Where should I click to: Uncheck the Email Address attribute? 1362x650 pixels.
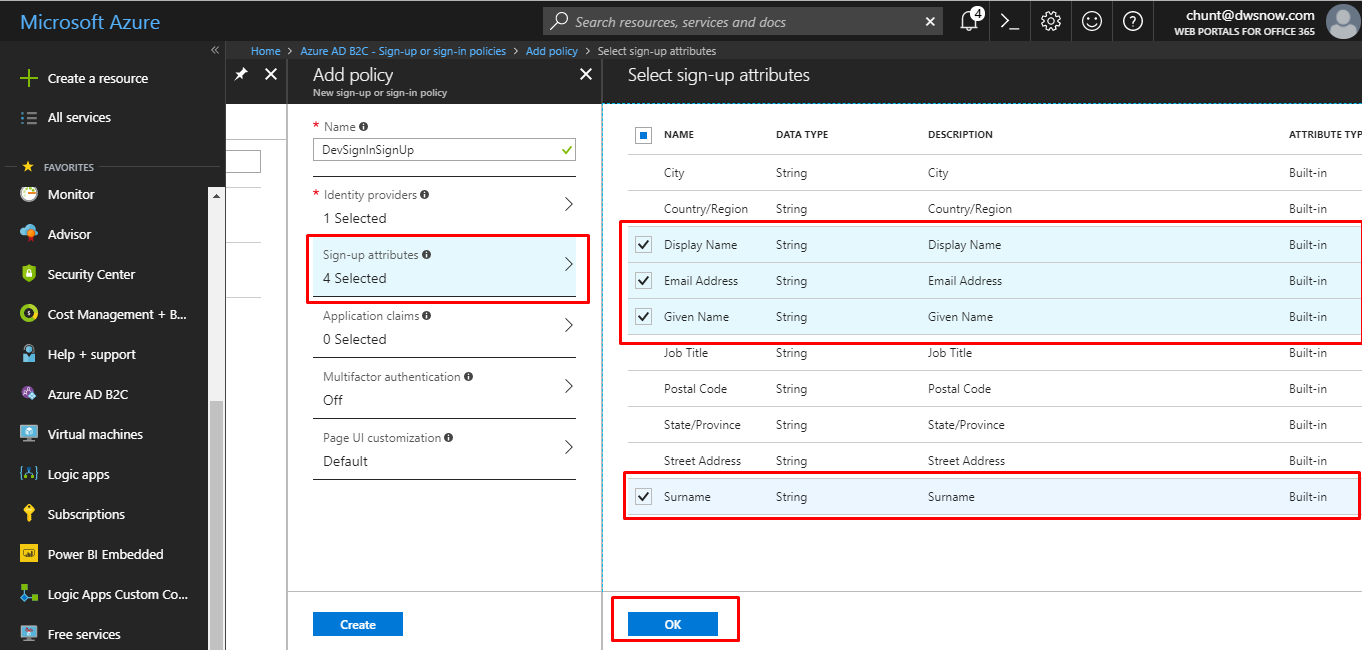pyautogui.click(x=643, y=281)
